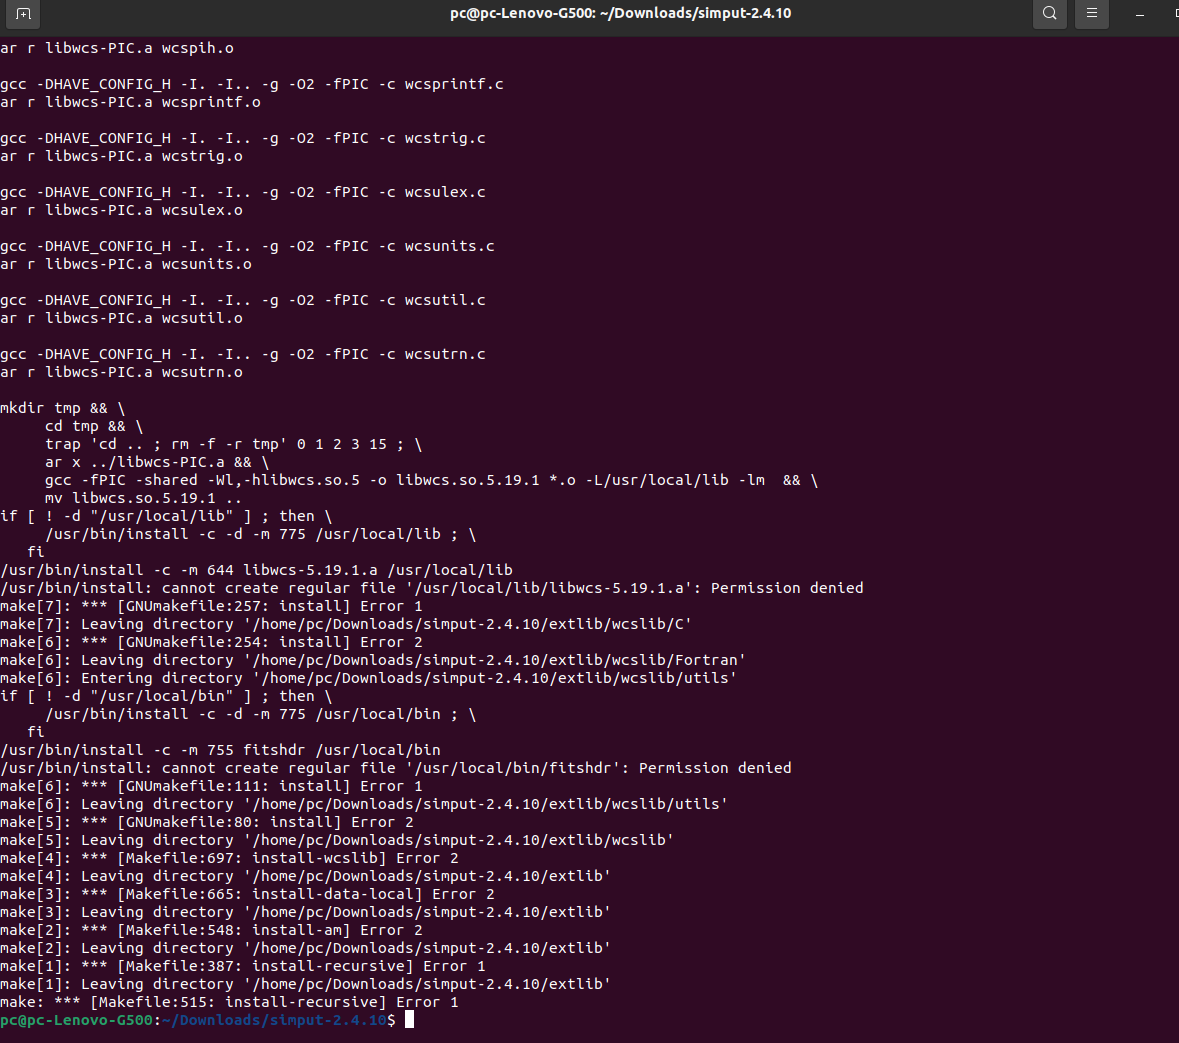The image size is (1179, 1043).
Task: Select the gcc line compiling wcsprintf.c
Action: pyautogui.click(x=252, y=84)
